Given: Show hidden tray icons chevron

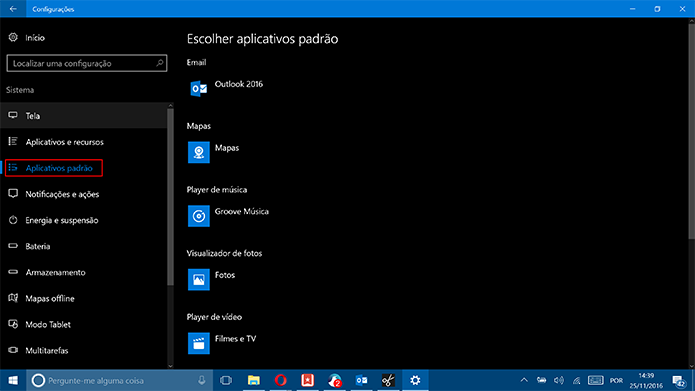Looking at the screenshot, I should tap(524, 380).
